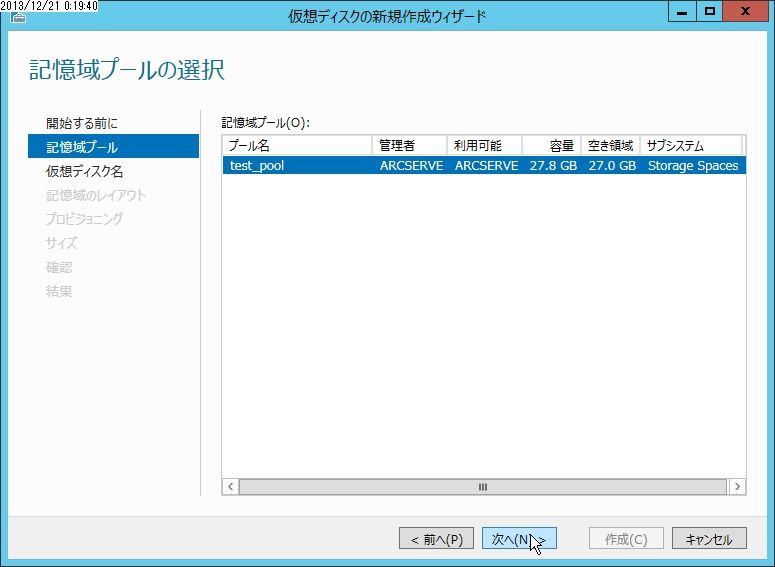
Task: Sort by 利用可能 column header
Action: click(x=484, y=145)
